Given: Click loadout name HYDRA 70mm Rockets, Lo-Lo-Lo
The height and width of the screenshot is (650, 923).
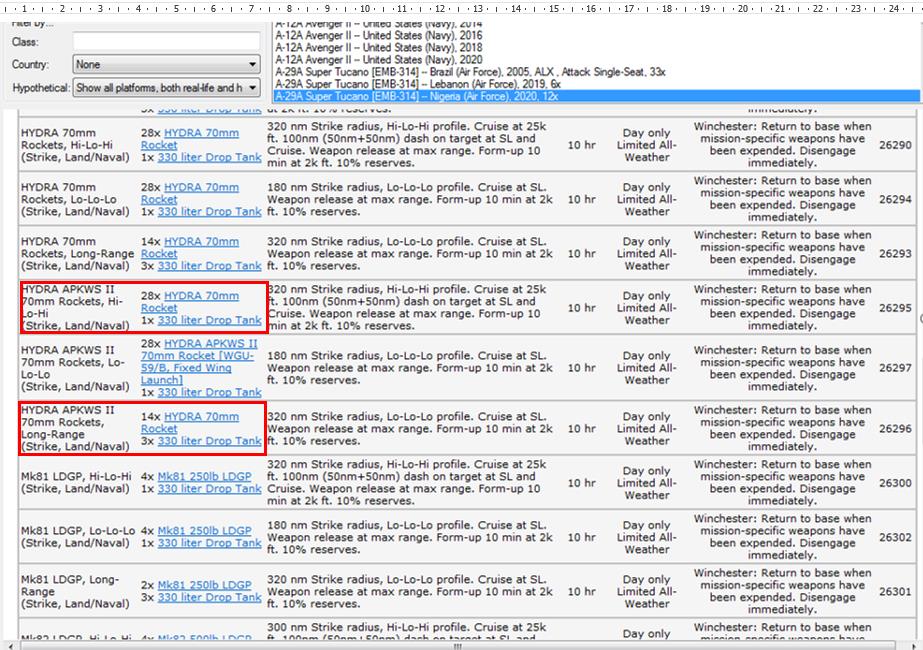Looking at the screenshot, I should 75,199.
